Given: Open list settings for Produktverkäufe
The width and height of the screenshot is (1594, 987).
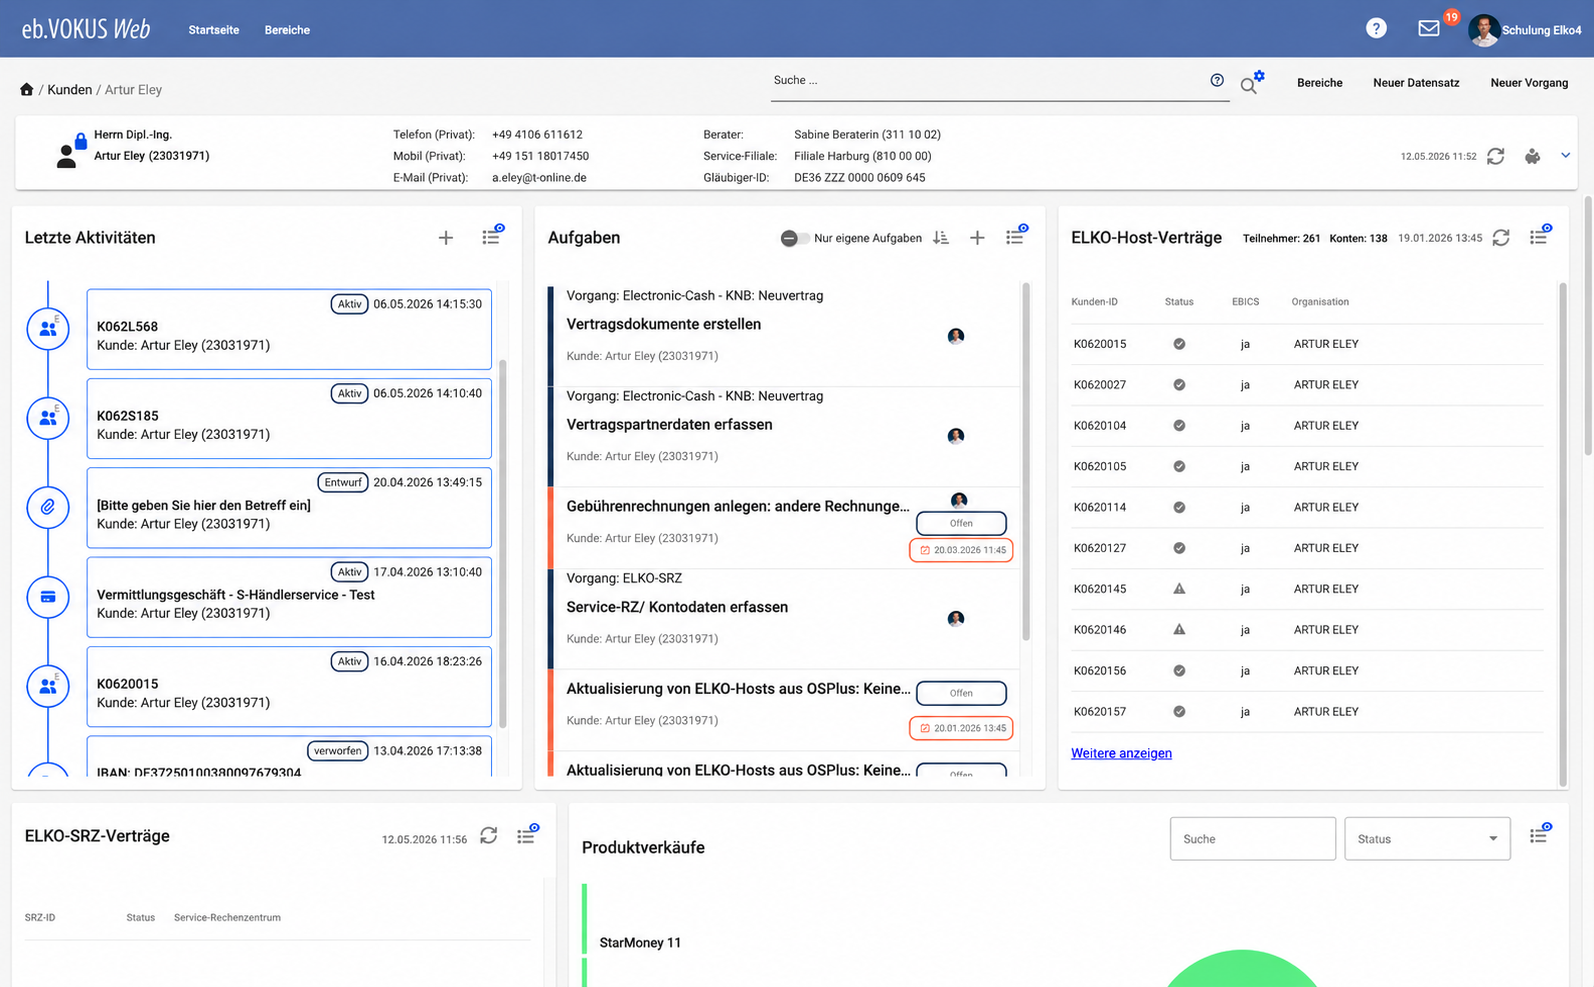Looking at the screenshot, I should 1540,834.
